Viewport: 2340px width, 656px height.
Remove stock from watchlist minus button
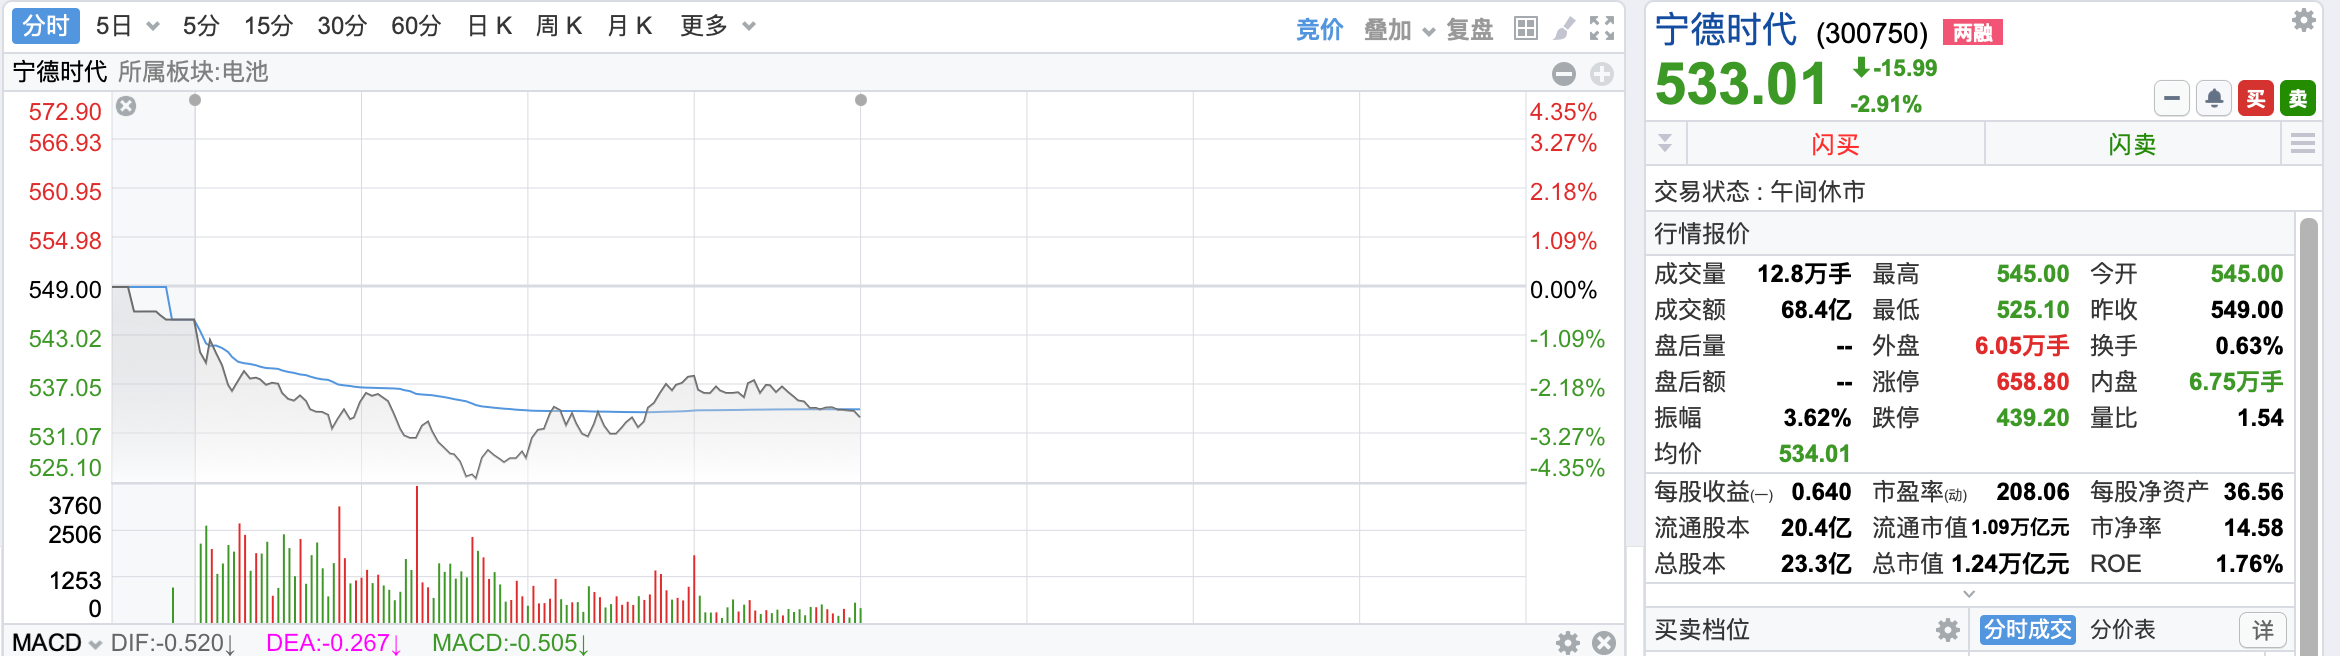(2172, 98)
